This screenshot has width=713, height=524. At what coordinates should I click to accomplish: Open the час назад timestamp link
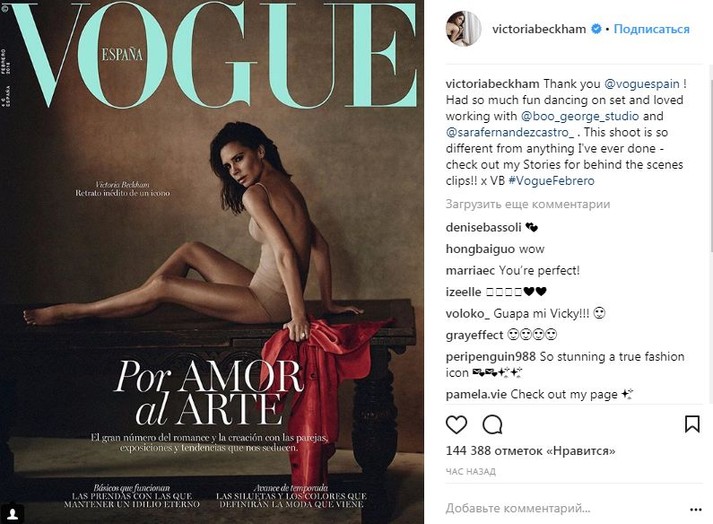tap(471, 472)
